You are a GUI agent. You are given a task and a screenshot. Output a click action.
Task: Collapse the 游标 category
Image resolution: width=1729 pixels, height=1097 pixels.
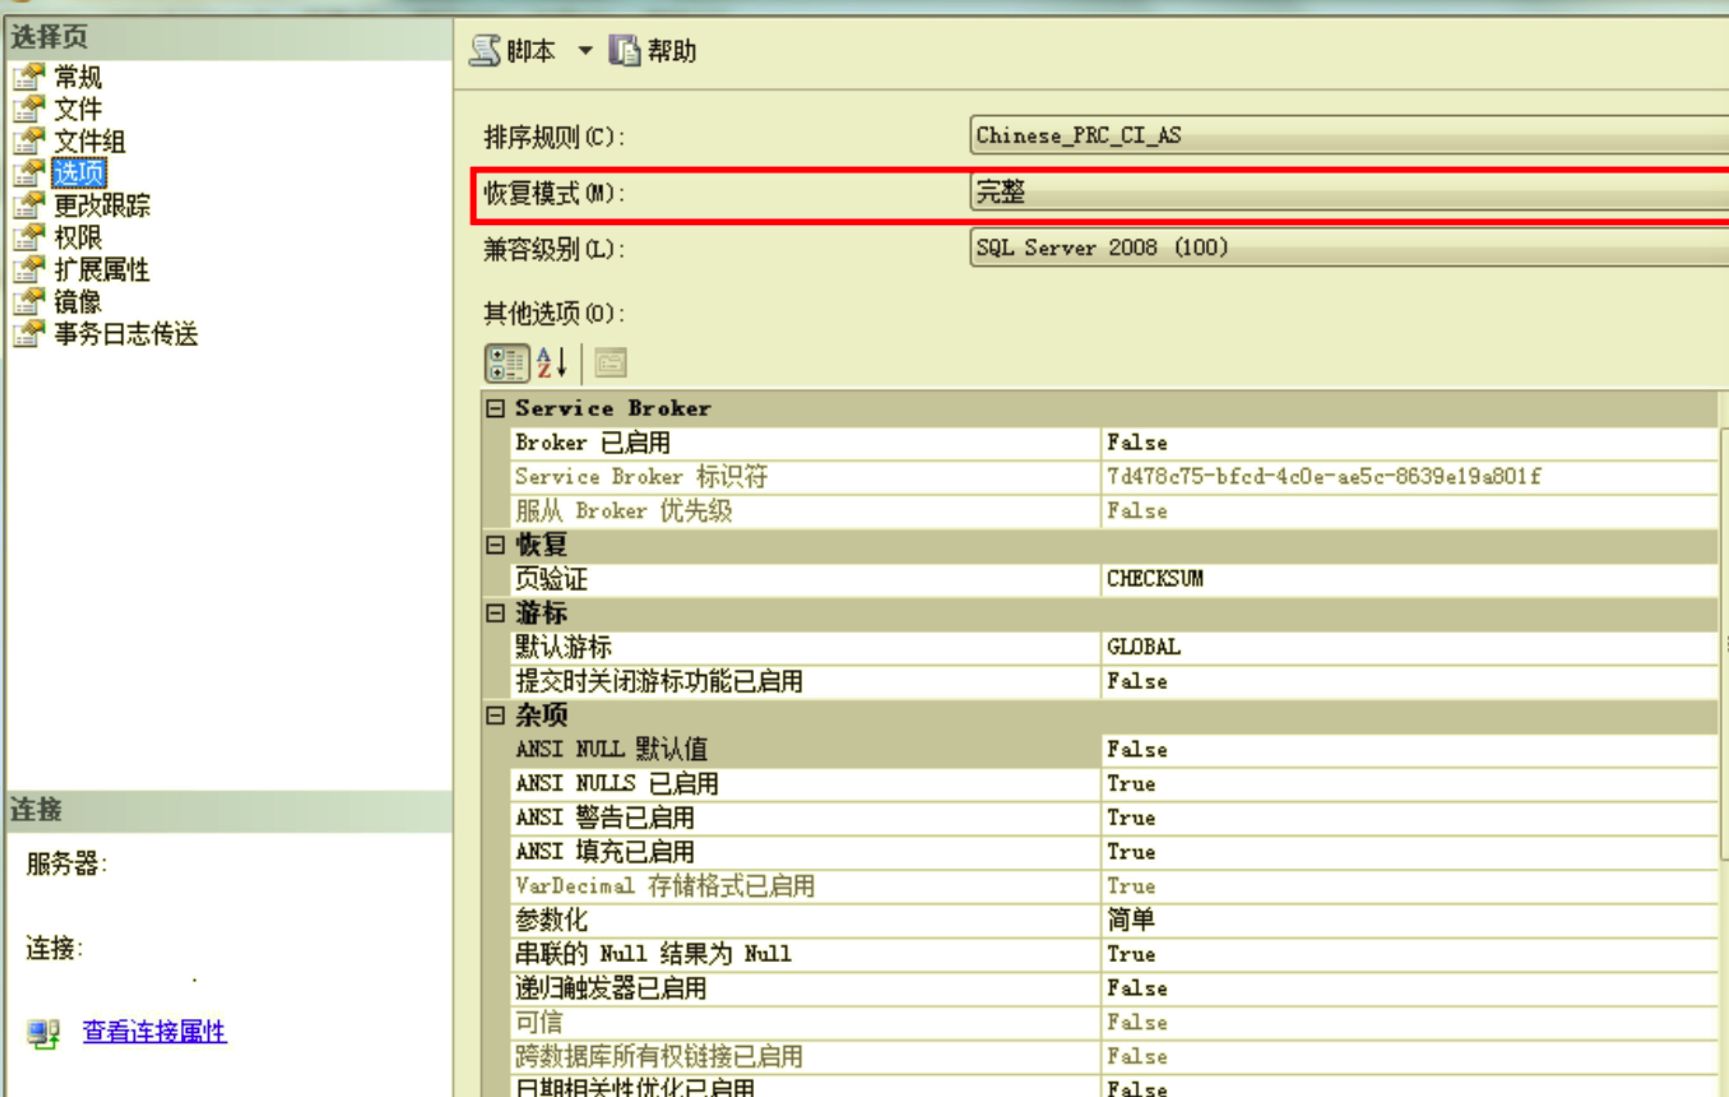click(x=495, y=613)
